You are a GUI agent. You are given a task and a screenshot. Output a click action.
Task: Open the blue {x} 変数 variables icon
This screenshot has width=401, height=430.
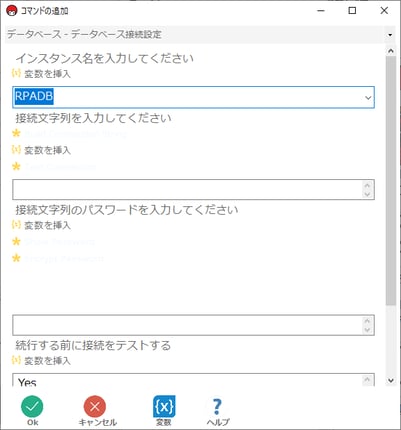pyautogui.click(x=164, y=406)
